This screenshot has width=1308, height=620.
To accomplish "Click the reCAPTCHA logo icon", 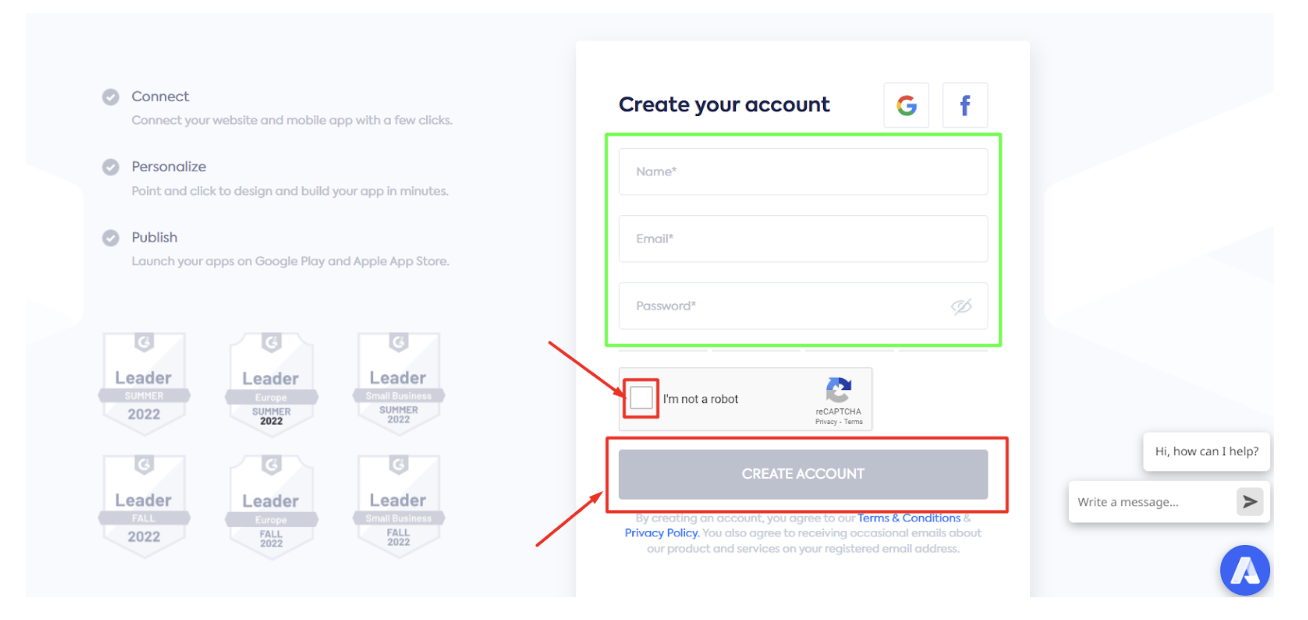I will (x=838, y=390).
